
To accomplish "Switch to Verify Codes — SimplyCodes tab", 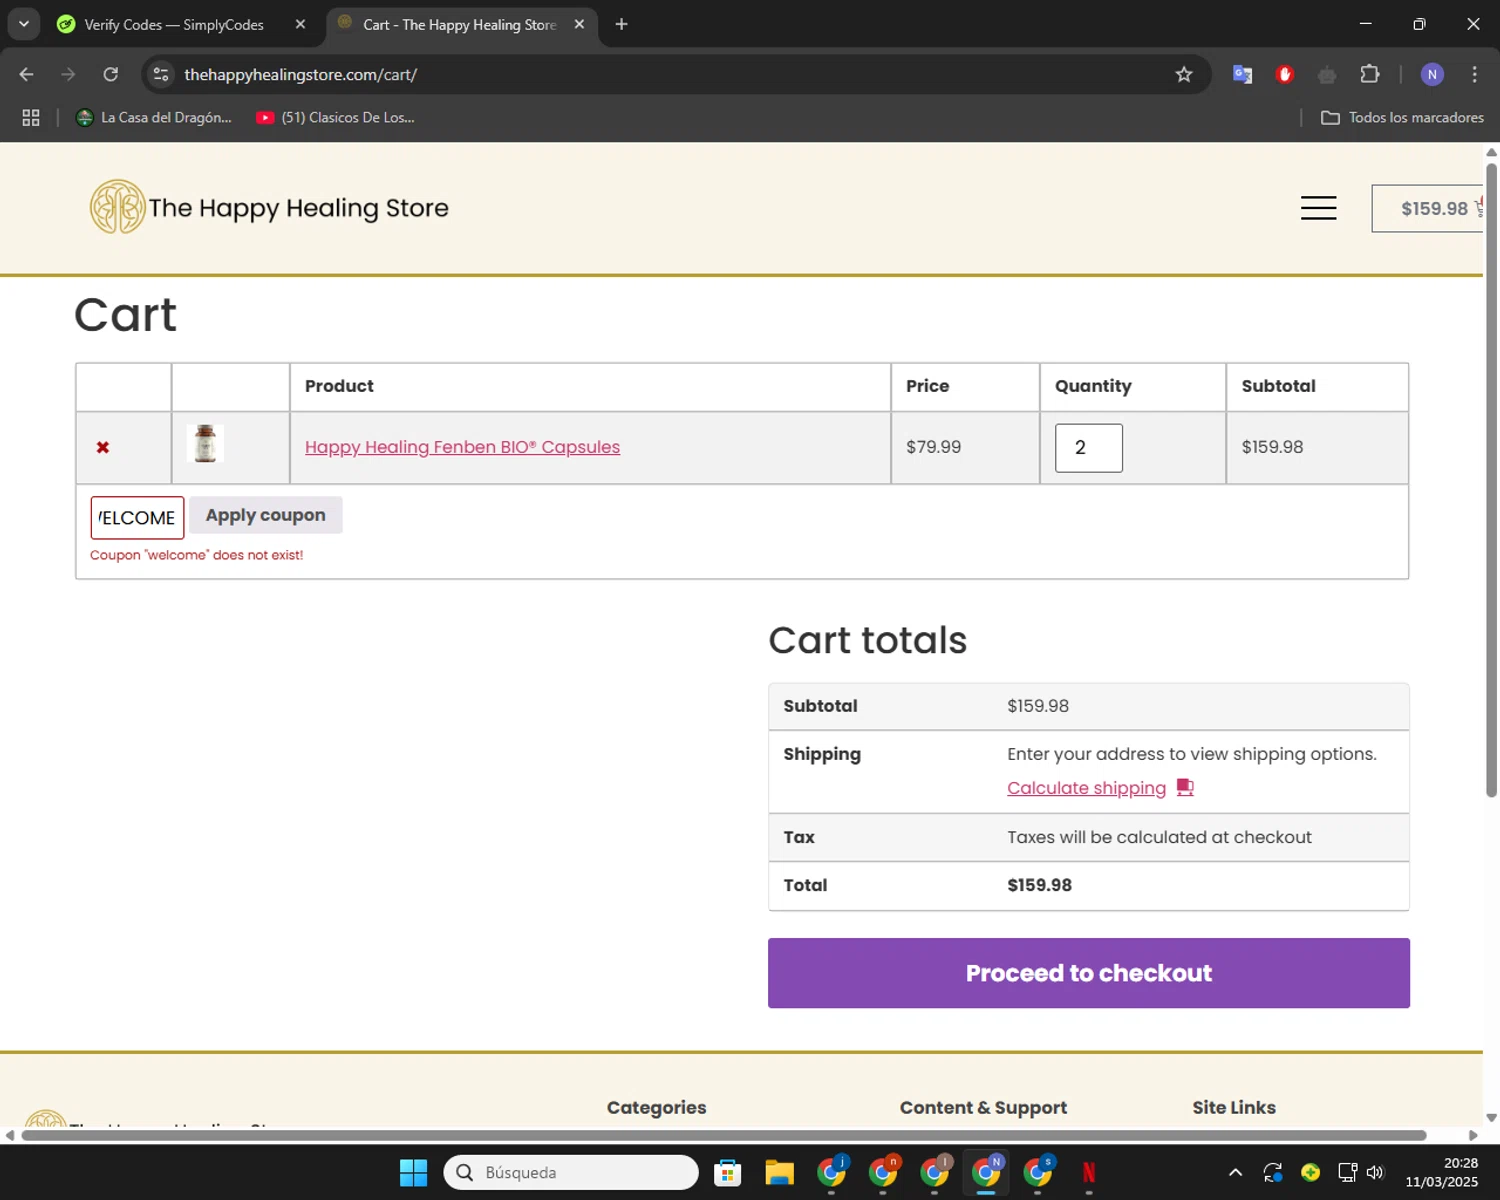I will coord(173,25).
